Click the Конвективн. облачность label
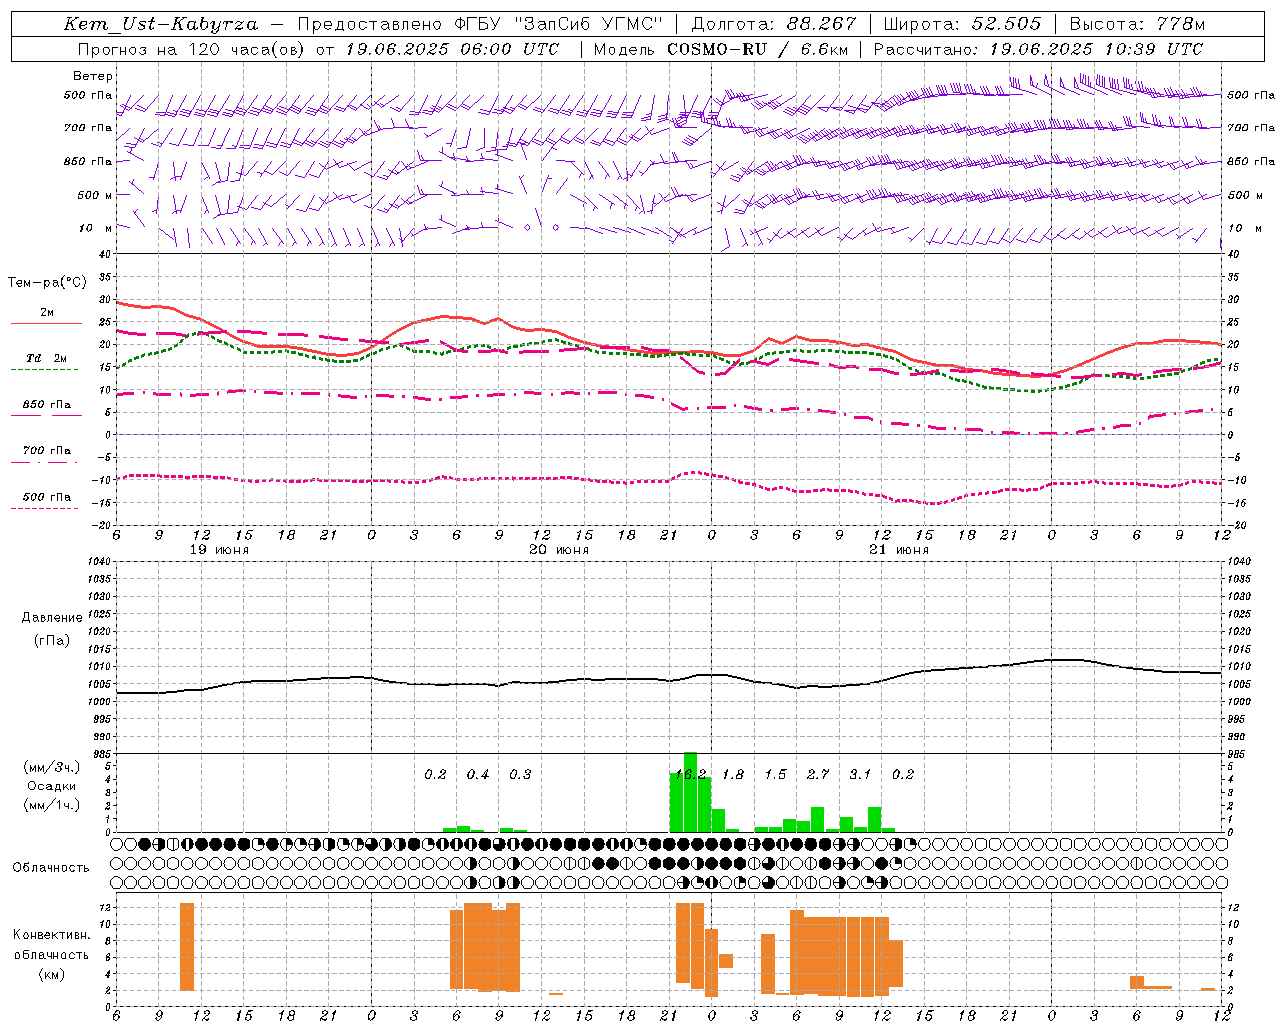Viewport: 1280px width, 1024px height. [x=51, y=944]
